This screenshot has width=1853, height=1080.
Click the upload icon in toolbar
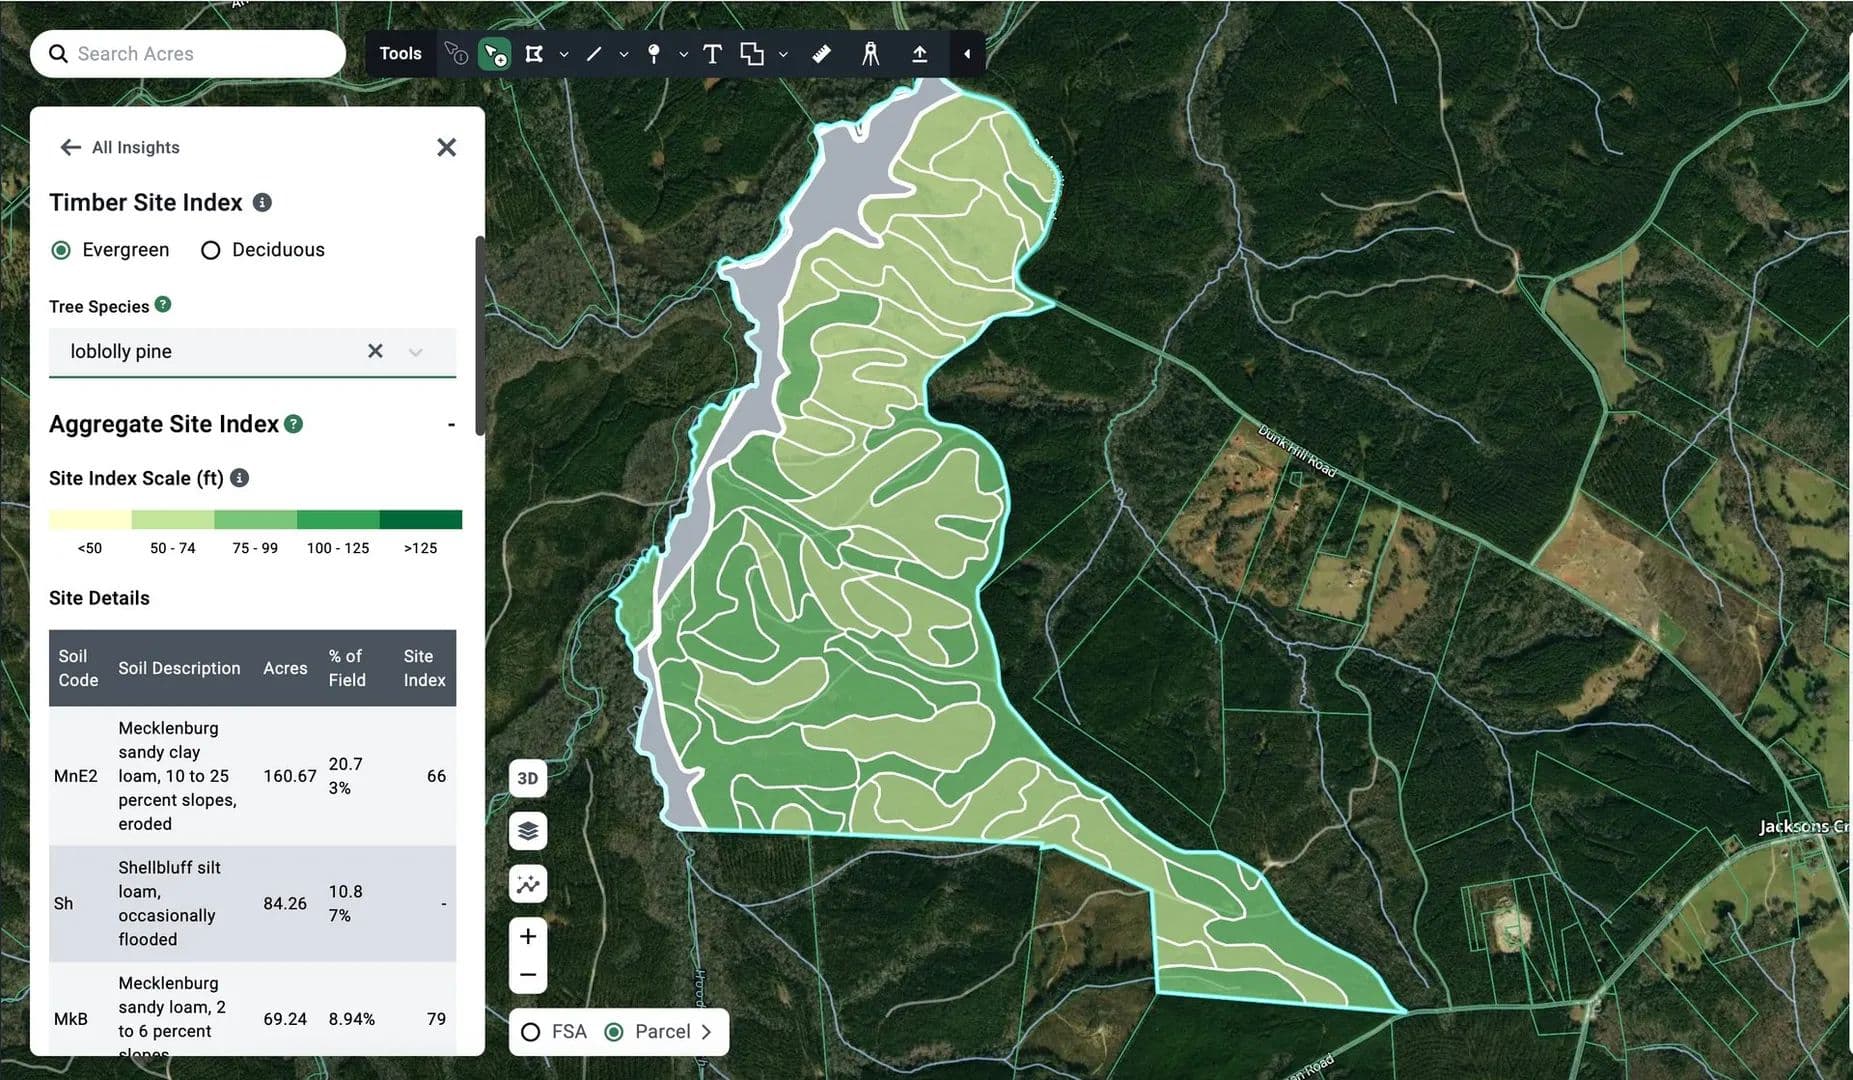pyautogui.click(x=919, y=54)
